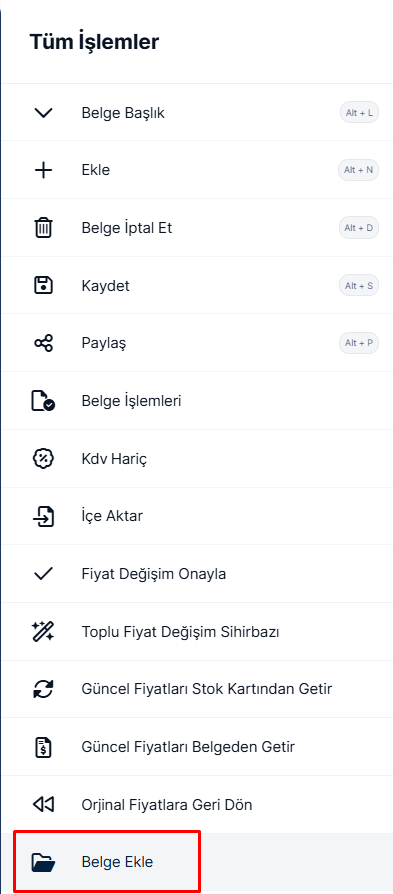Click the share icon beside Paylaş

click(x=43, y=343)
